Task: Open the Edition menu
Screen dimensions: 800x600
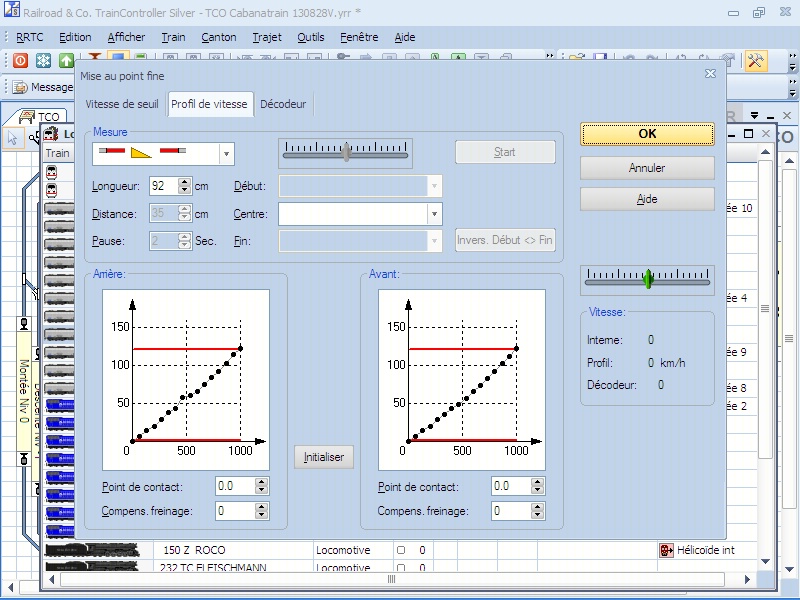Action: coord(75,37)
